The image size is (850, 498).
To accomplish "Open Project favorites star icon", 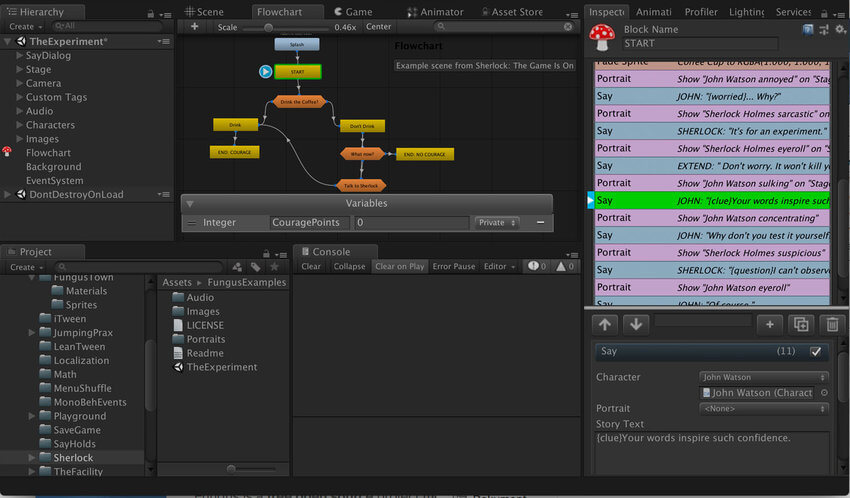I will click(274, 267).
